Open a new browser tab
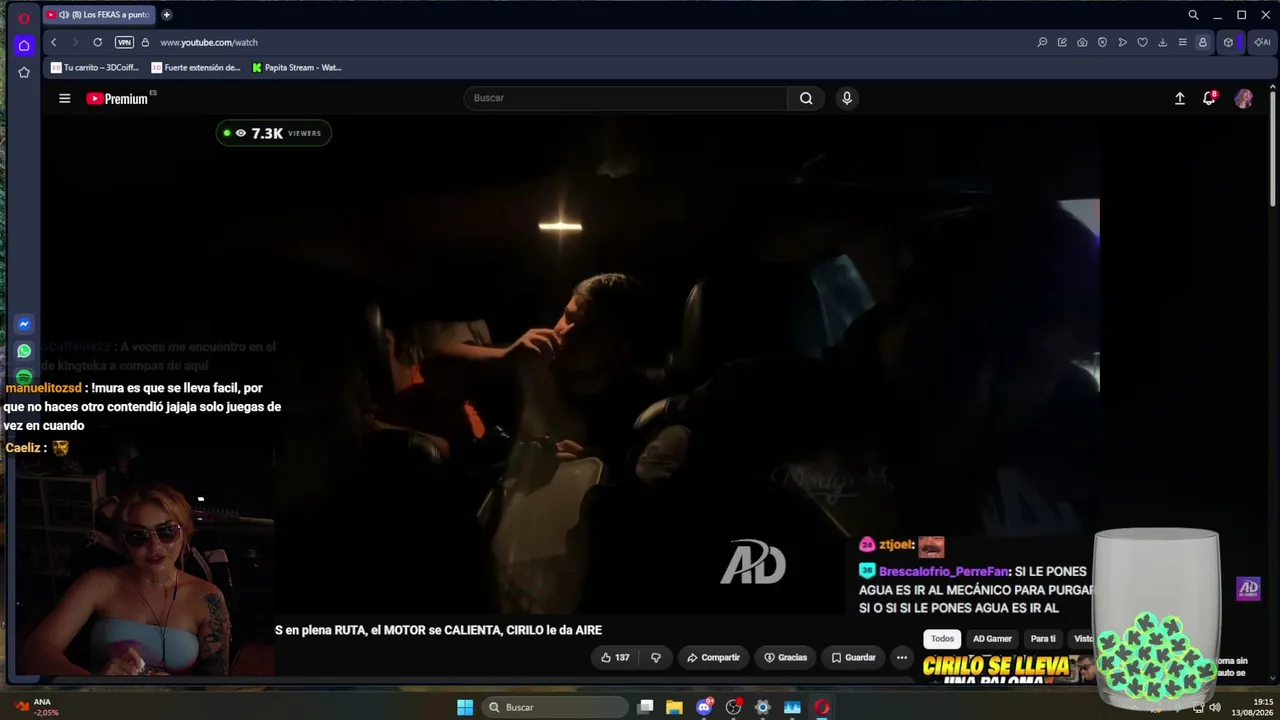 point(166,15)
